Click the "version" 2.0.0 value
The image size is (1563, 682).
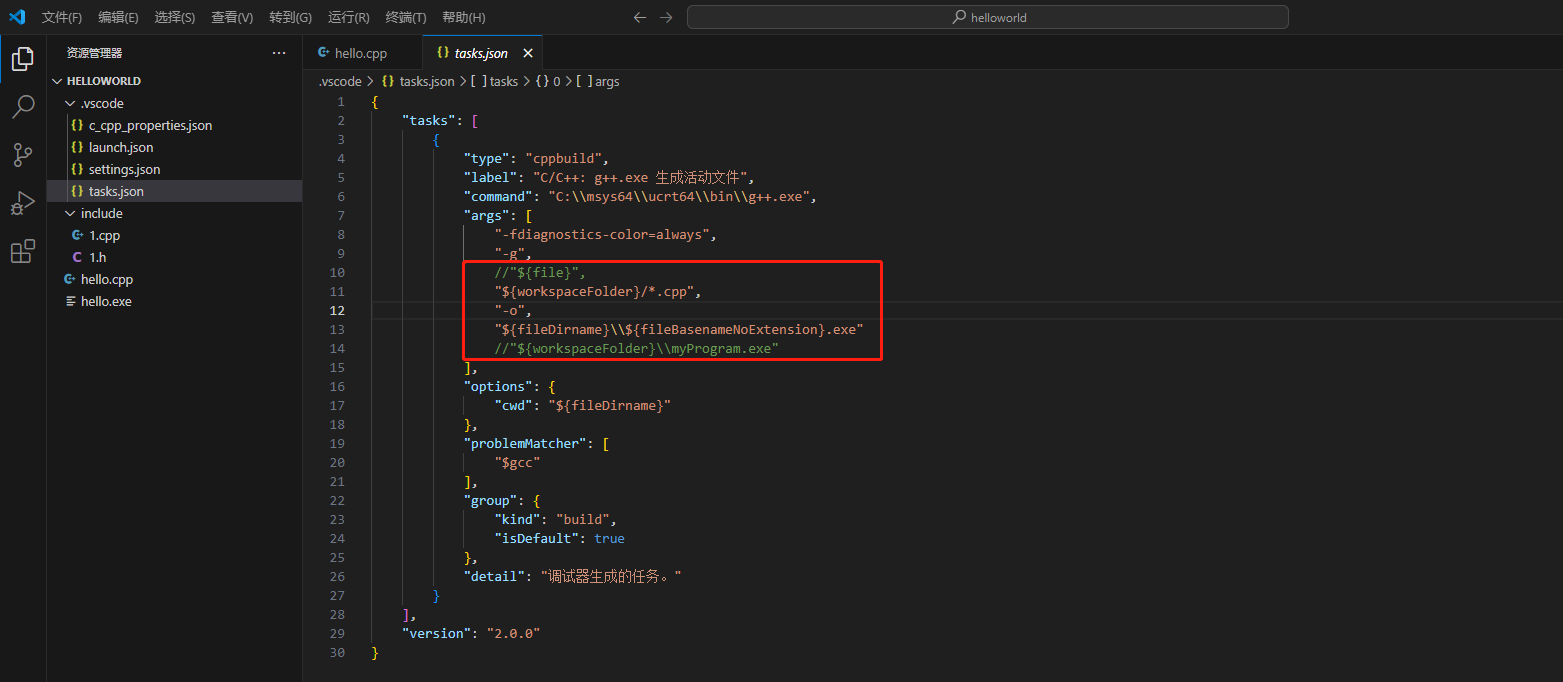point(513,633)
